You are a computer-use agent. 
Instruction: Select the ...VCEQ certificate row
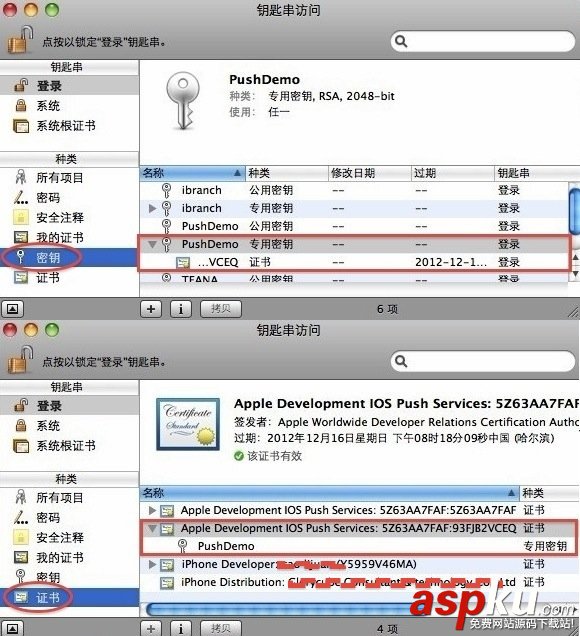(354, 262)
